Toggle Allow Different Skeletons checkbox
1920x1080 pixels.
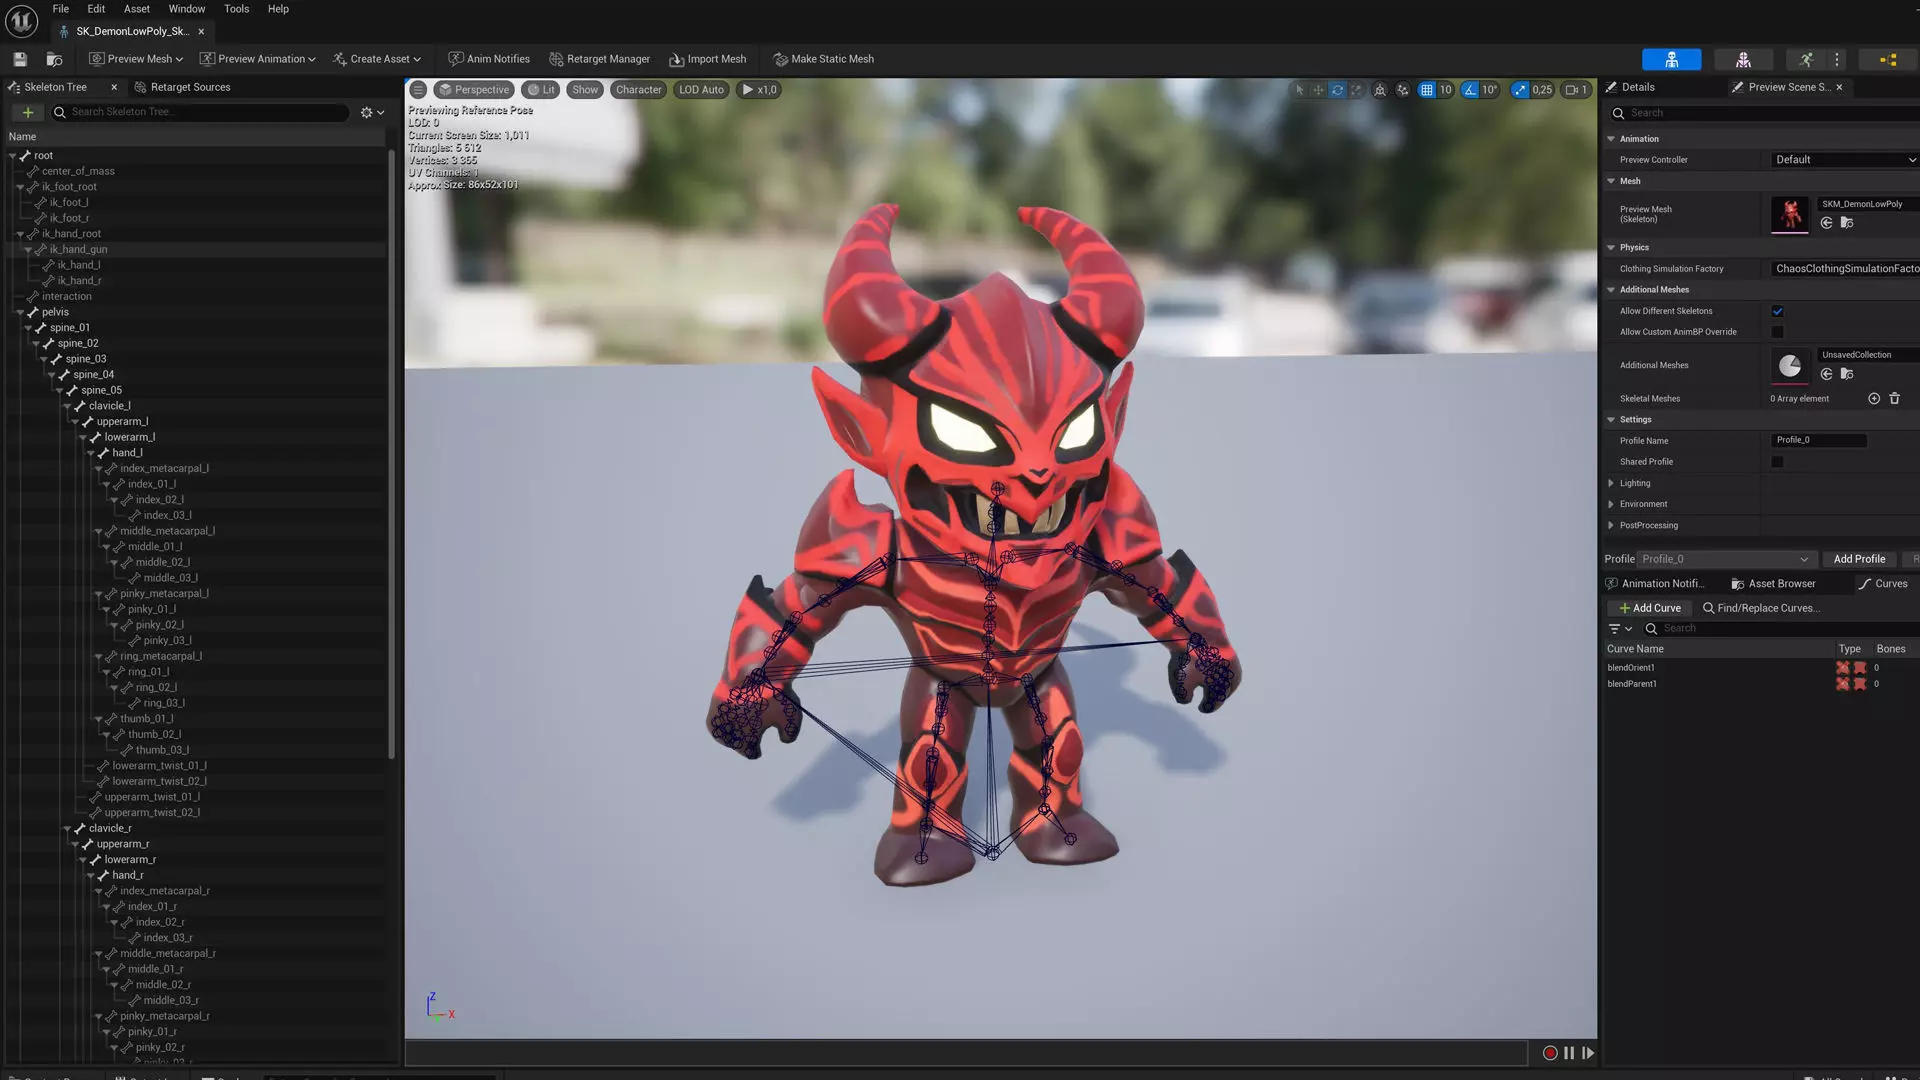(x=1777, y=311)
